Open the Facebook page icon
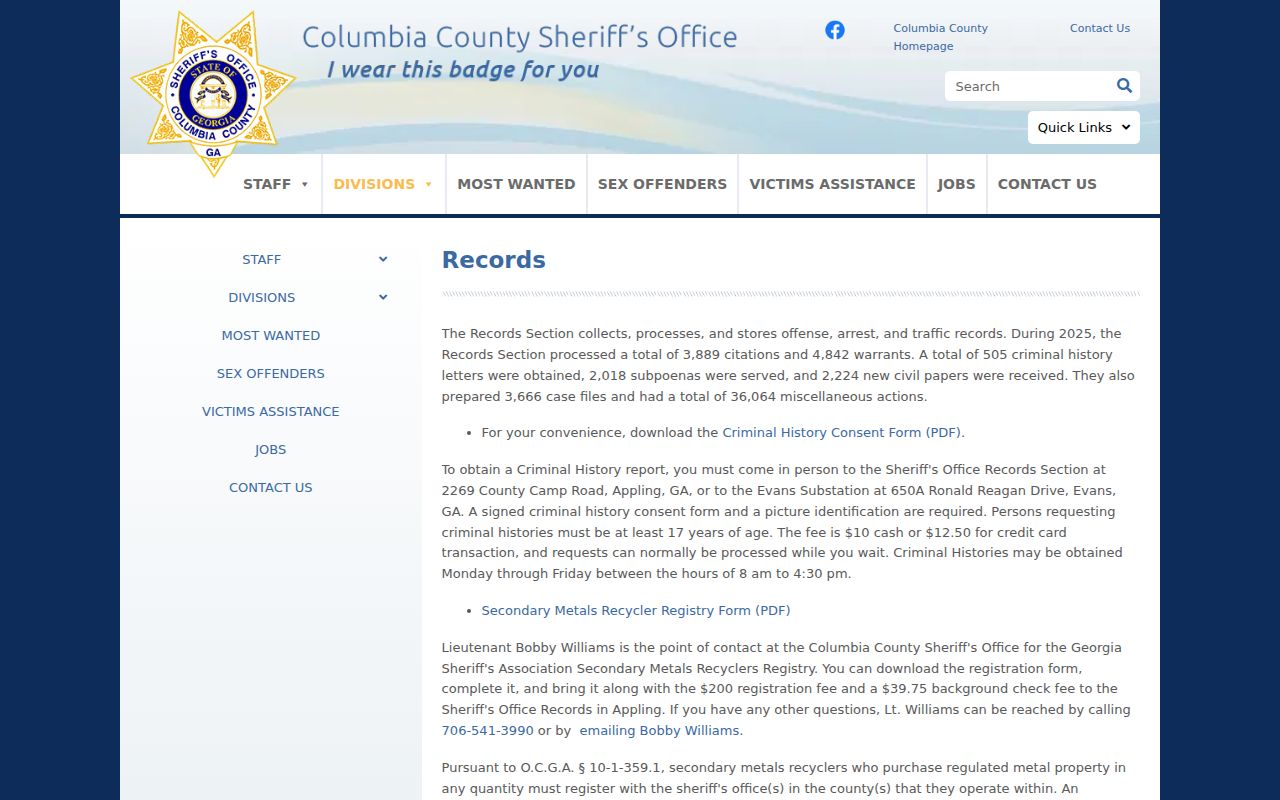Image resolution: width=1280 pixels, height=800 pixels. click(x=835, y=30)
